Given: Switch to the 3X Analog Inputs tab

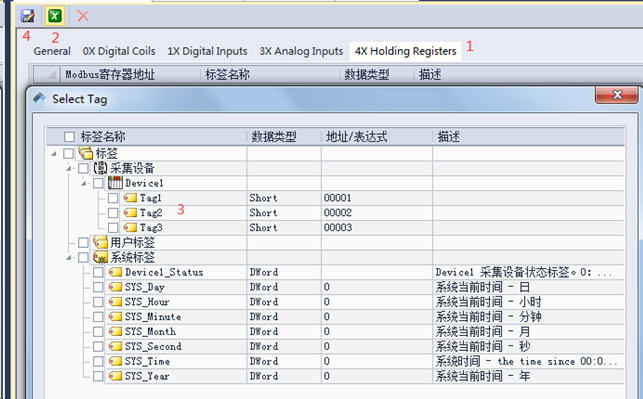Looking at the screenshot, I should (x=301, y=51).
